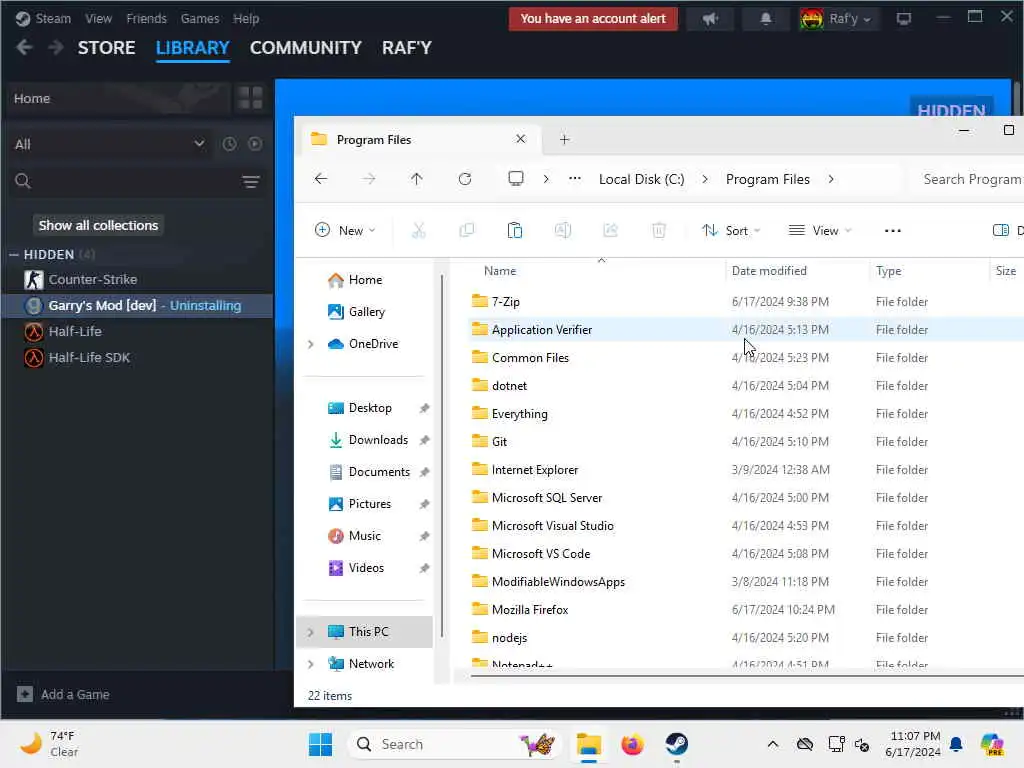
Task: Click the Explorer Back arrow
Action: pyautogui.click(x=321, y=179)
